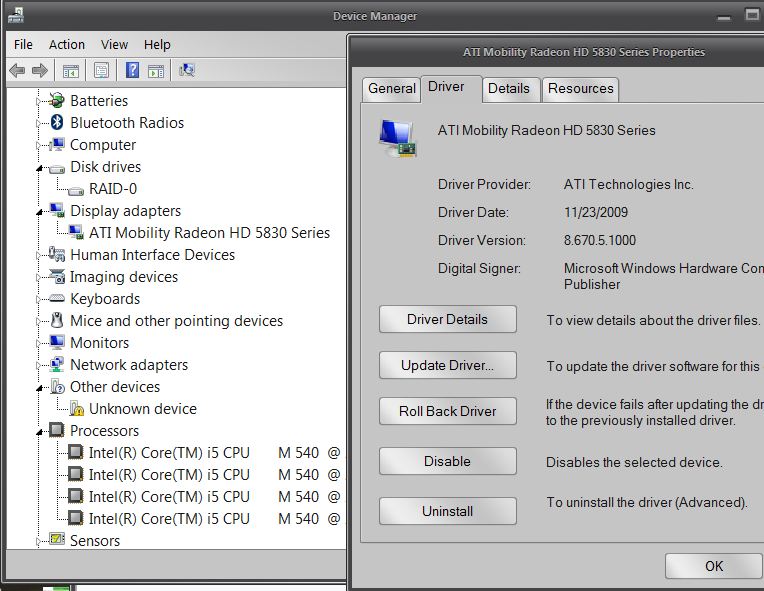Viewport: 764px width, 591px height.
Task: Click the Network adapters icon
Action: click(x=57, y=364)
